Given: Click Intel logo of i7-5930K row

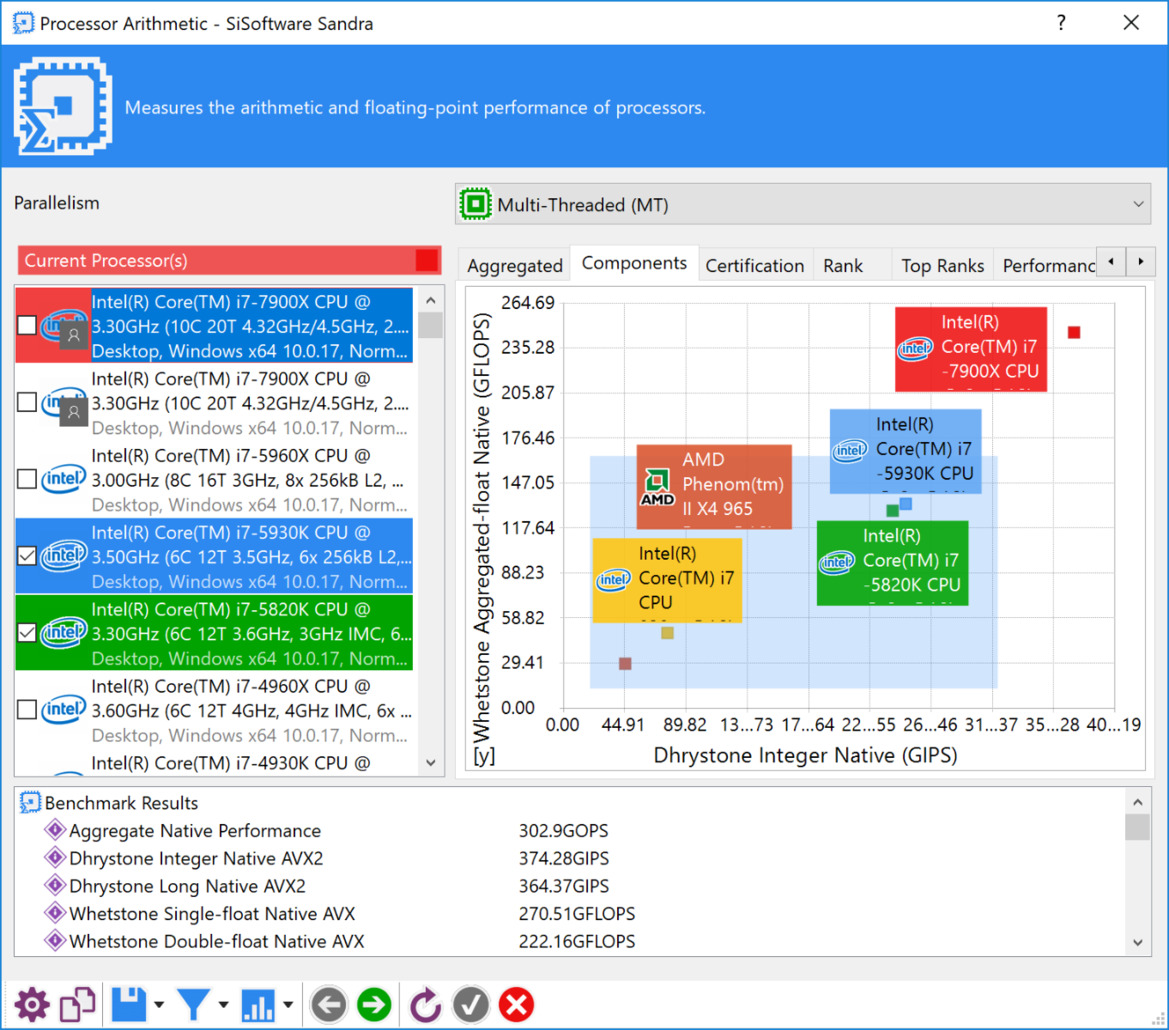Looking at the screenshot, I should [x=63, y=556].
